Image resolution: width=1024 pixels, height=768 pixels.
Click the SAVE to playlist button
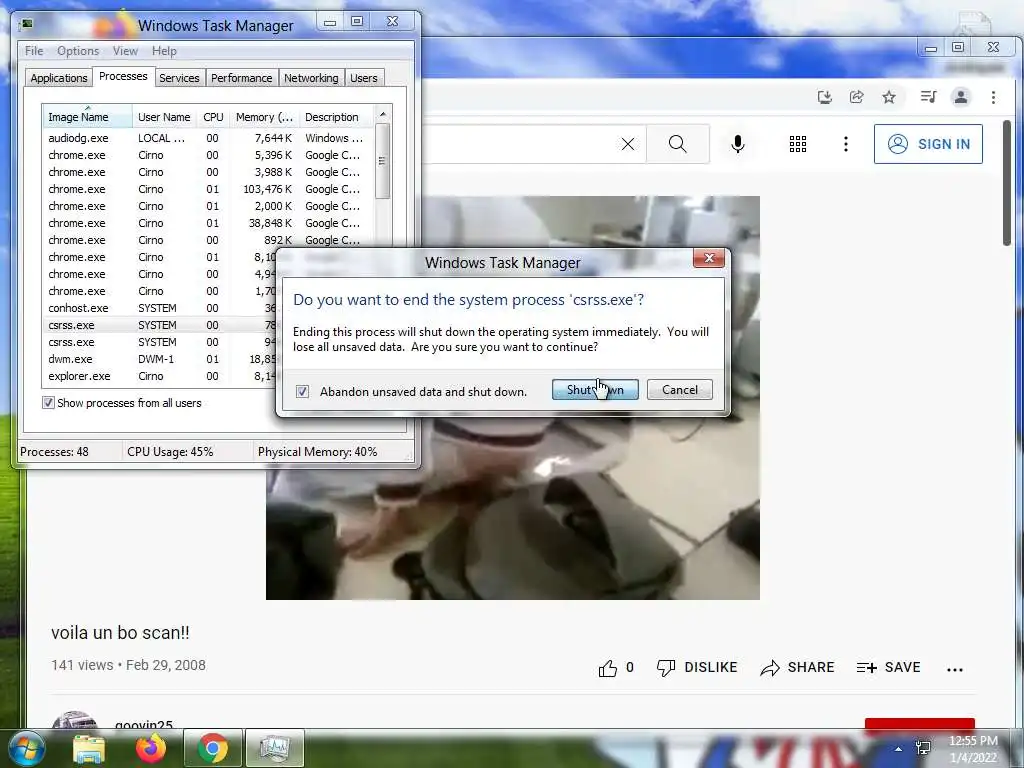coord(888,667)
